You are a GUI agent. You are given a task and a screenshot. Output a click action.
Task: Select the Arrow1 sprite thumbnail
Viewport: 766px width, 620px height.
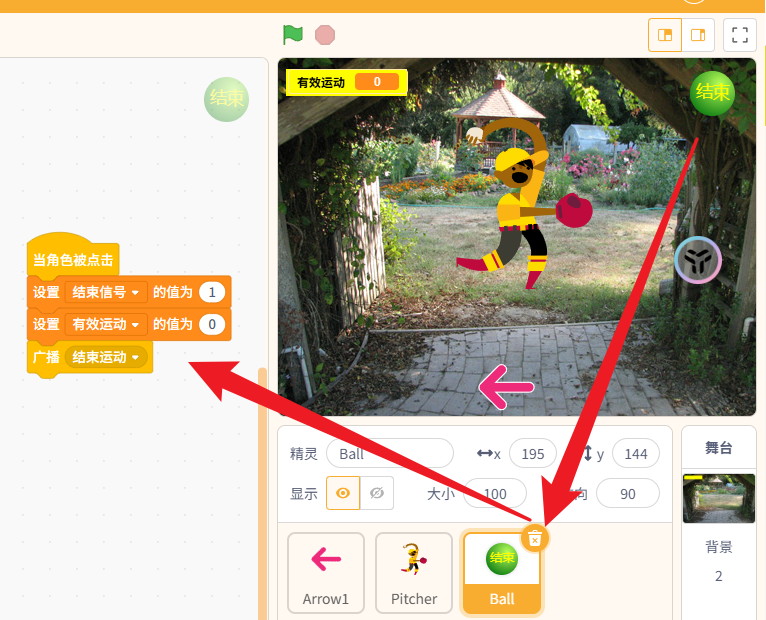click(326, 572)
